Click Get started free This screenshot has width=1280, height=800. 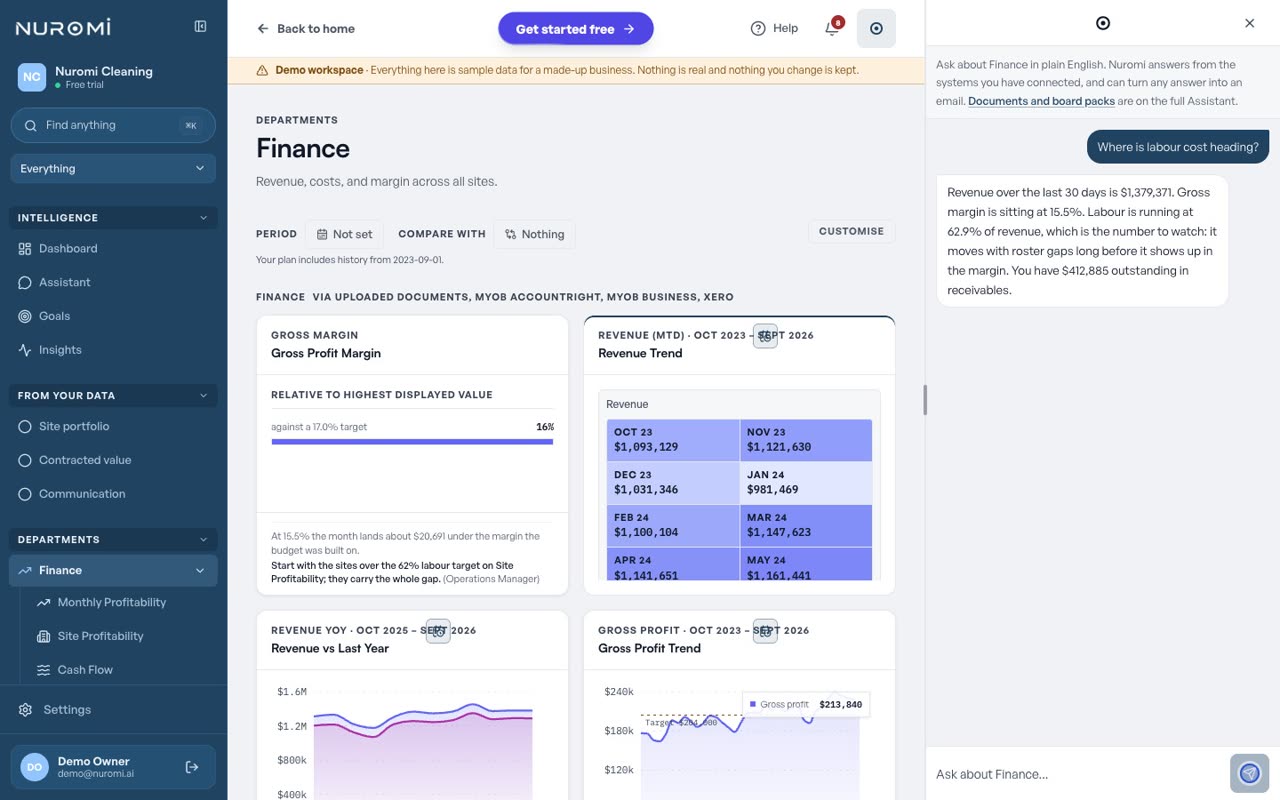pos(576,29)
